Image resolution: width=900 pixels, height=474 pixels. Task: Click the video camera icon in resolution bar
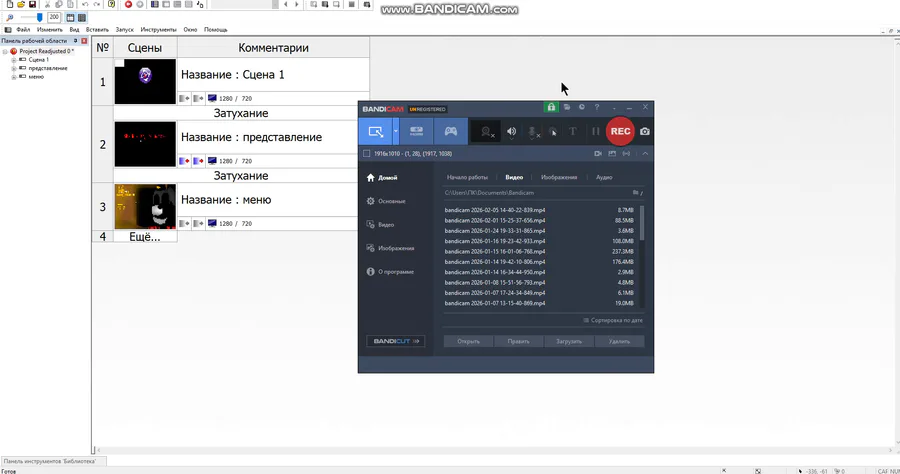tap(598, 154)
